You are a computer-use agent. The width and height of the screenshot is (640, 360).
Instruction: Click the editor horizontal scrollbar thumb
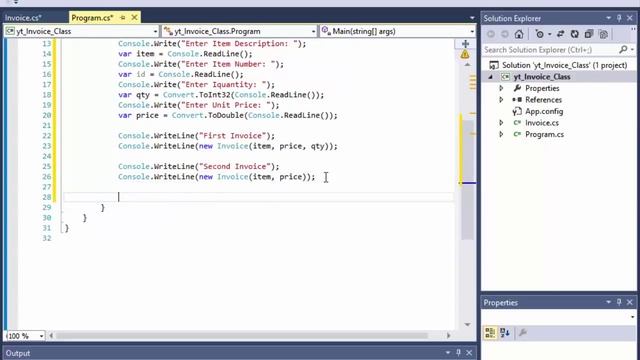[242, 336]
